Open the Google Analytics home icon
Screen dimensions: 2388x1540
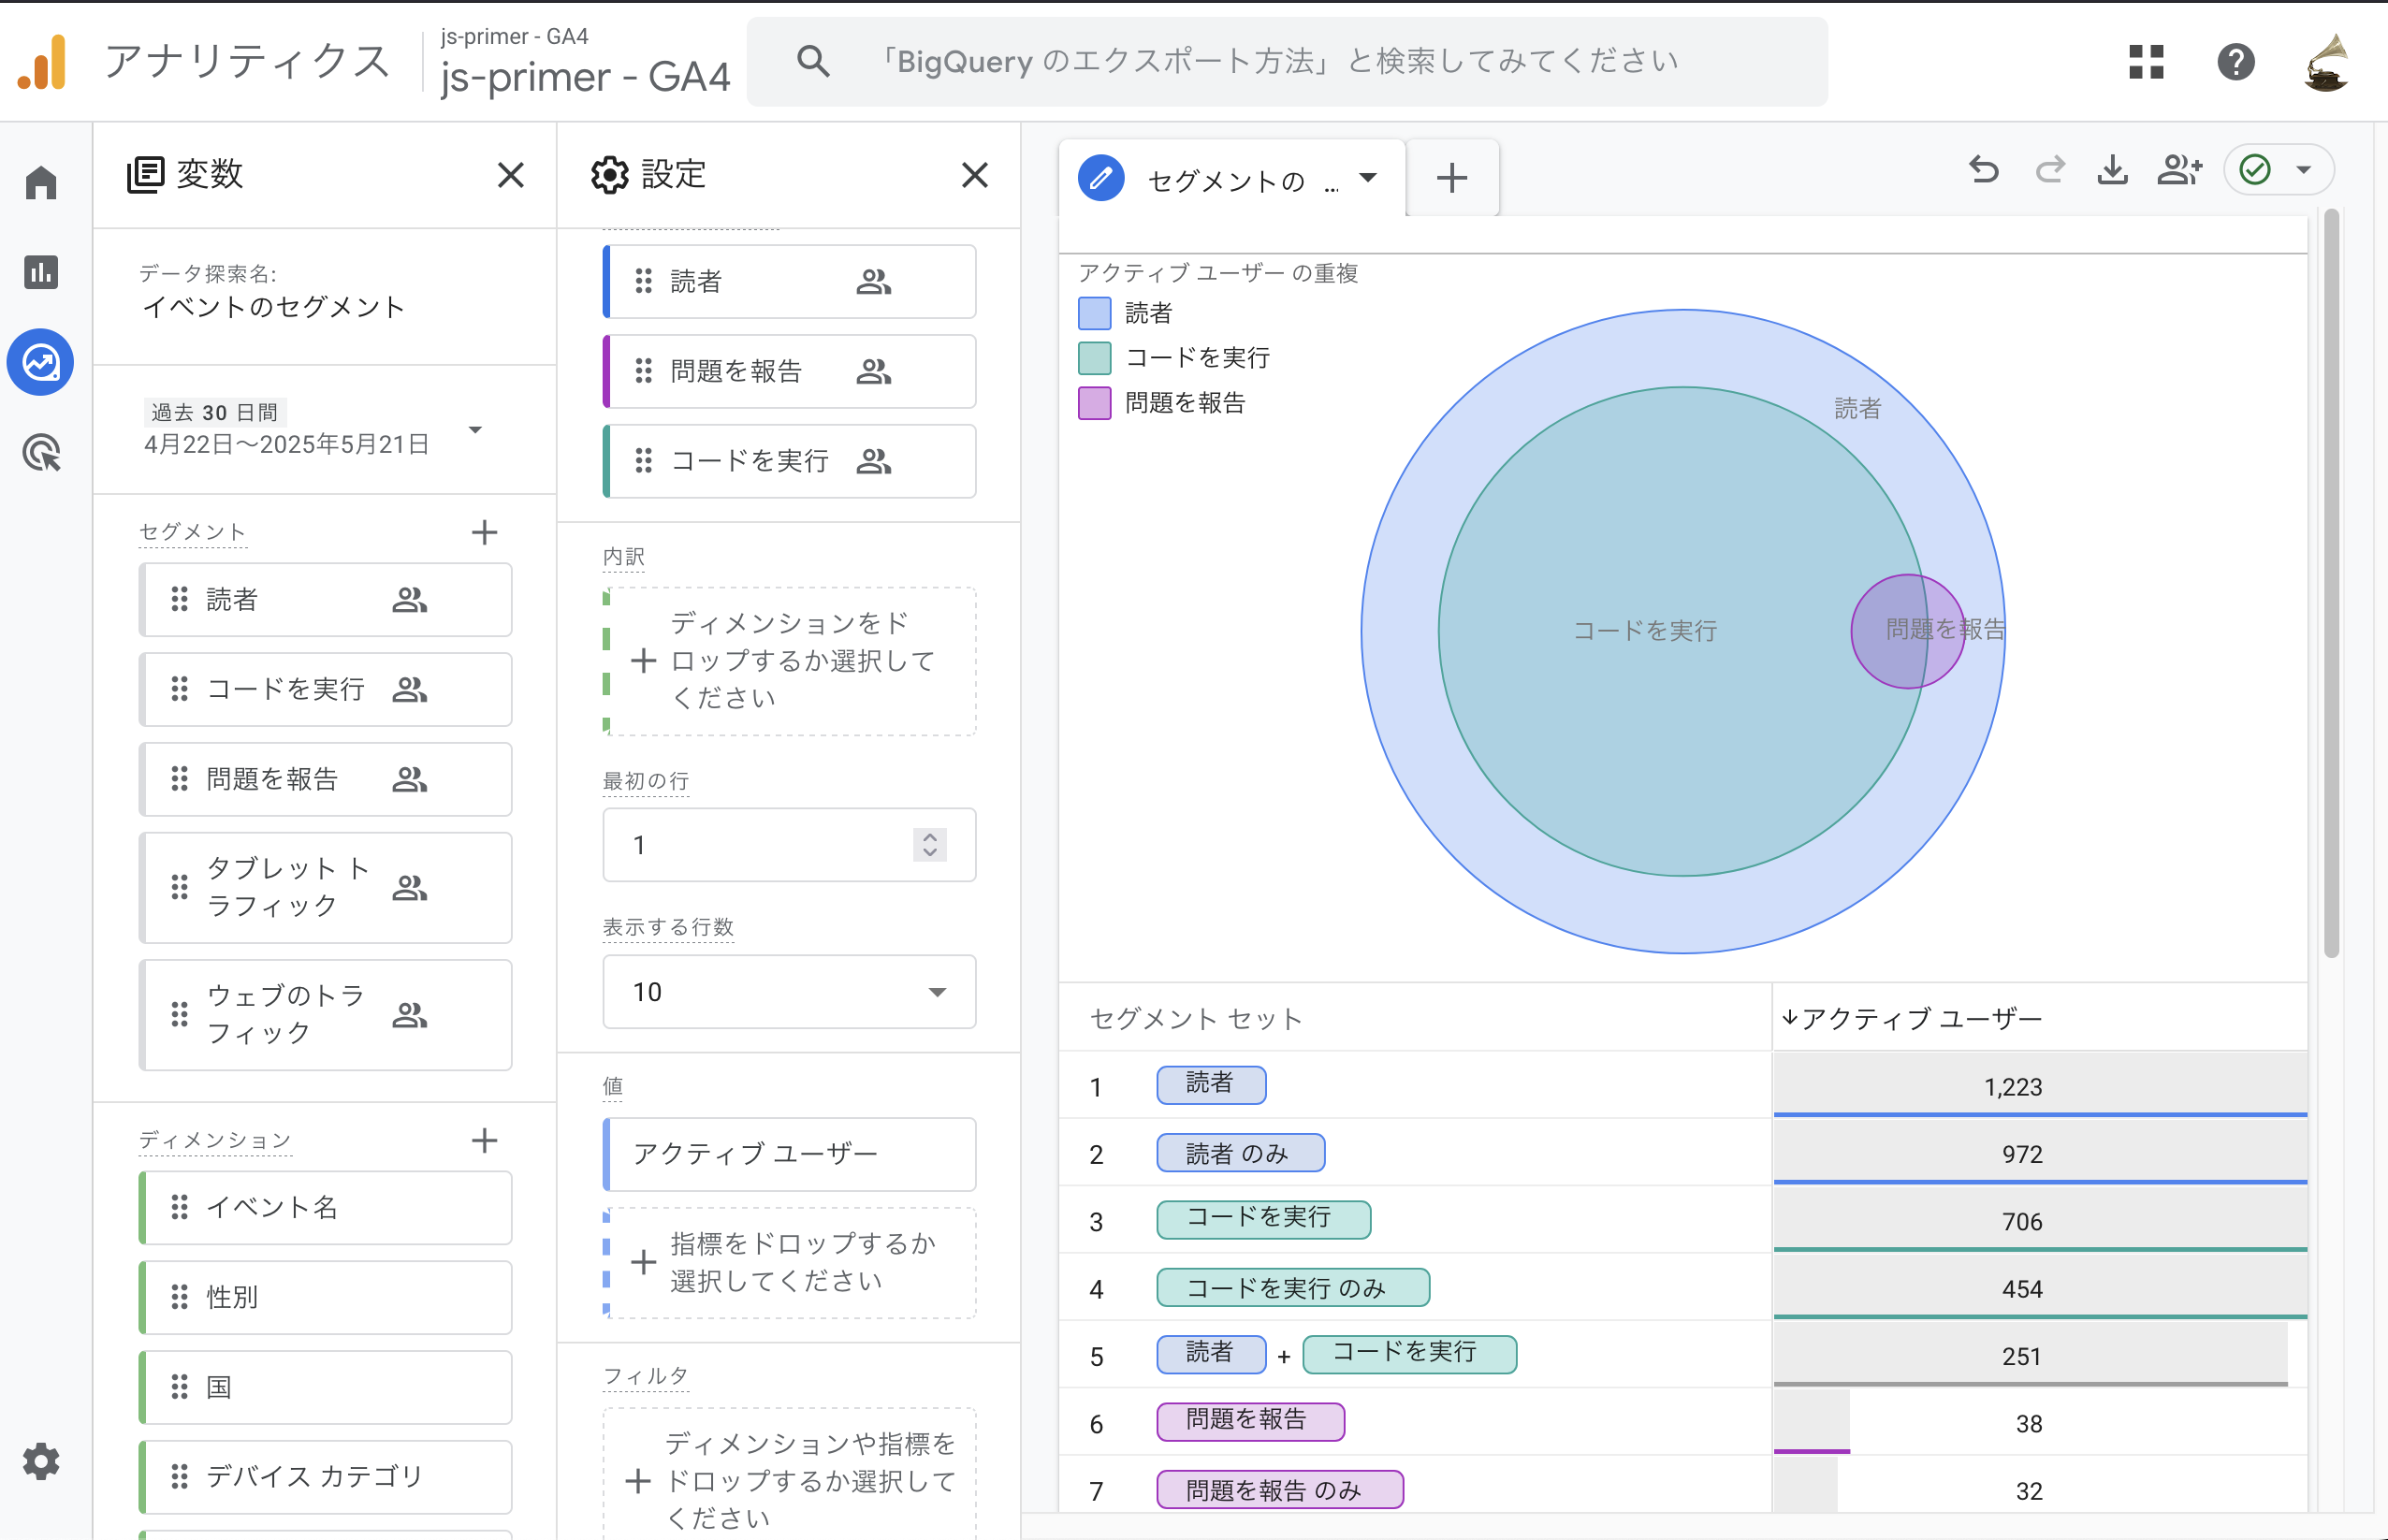(x=41, y=182)
